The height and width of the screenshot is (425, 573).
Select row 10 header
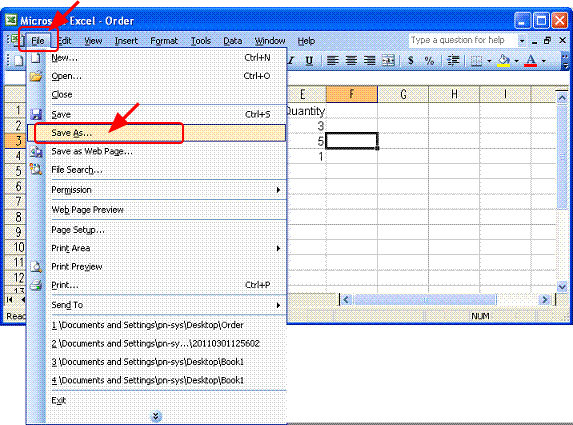pyautogui.click(x=15, y=247)
